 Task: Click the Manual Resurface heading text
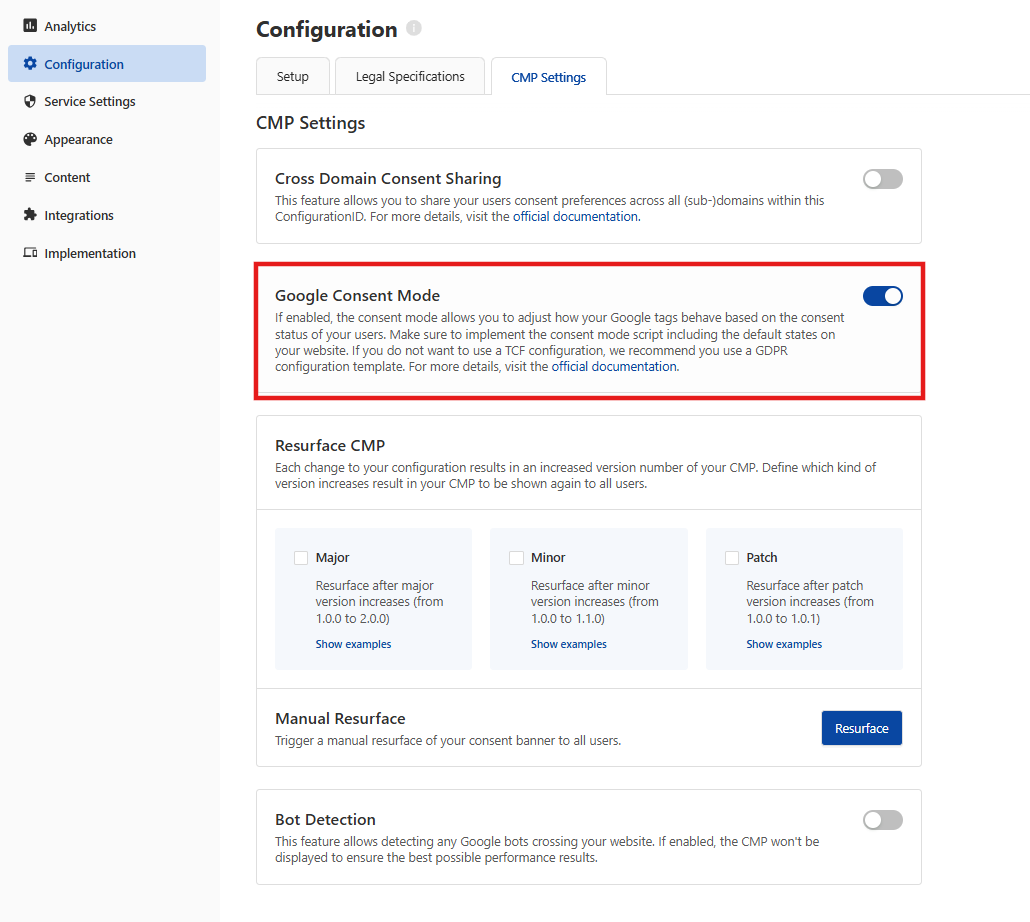pyautogui.click(x=340, y=718)
